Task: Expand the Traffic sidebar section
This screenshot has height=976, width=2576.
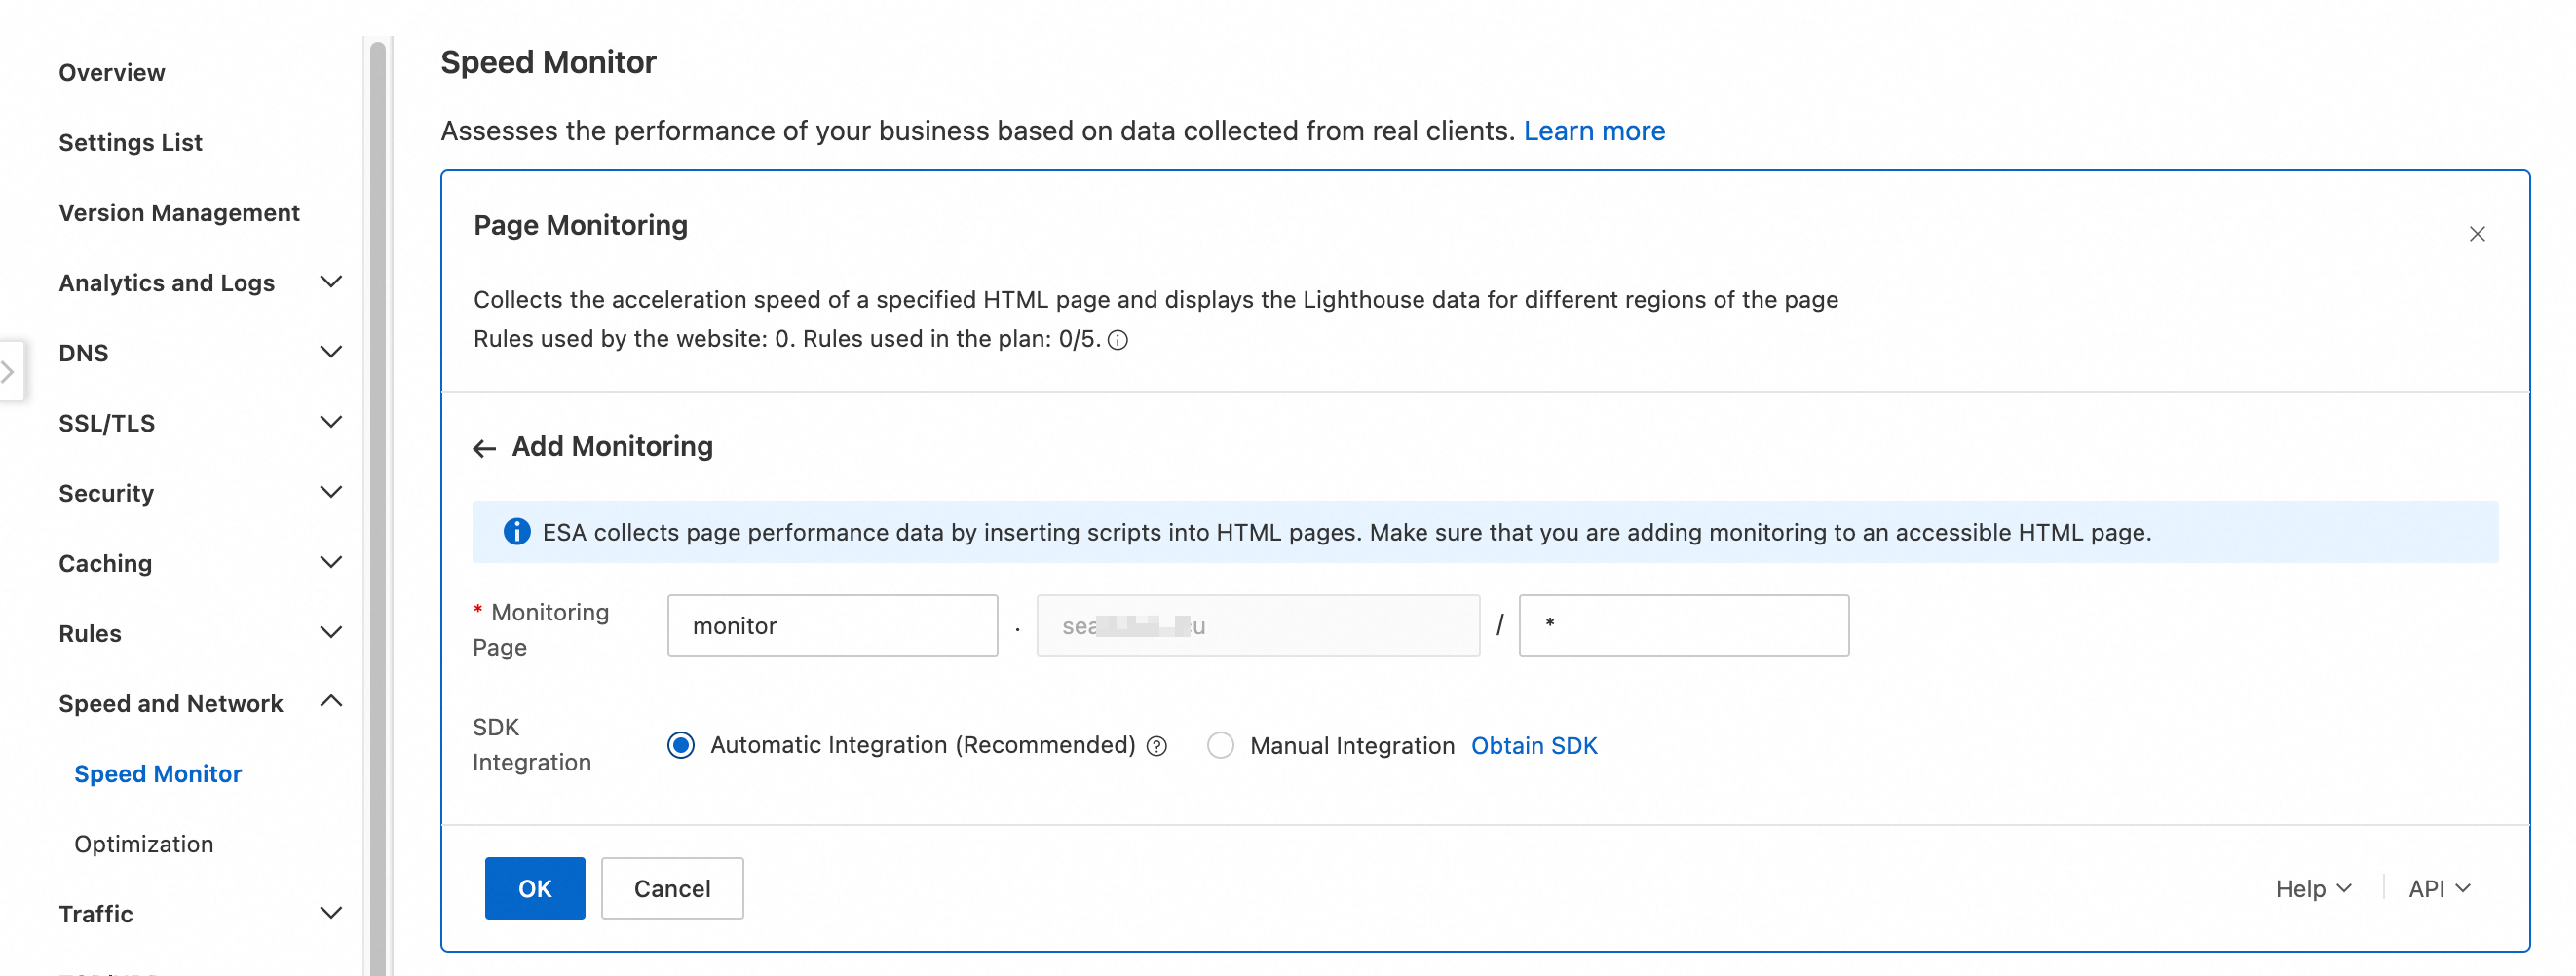Action: [x=330, y=913]
